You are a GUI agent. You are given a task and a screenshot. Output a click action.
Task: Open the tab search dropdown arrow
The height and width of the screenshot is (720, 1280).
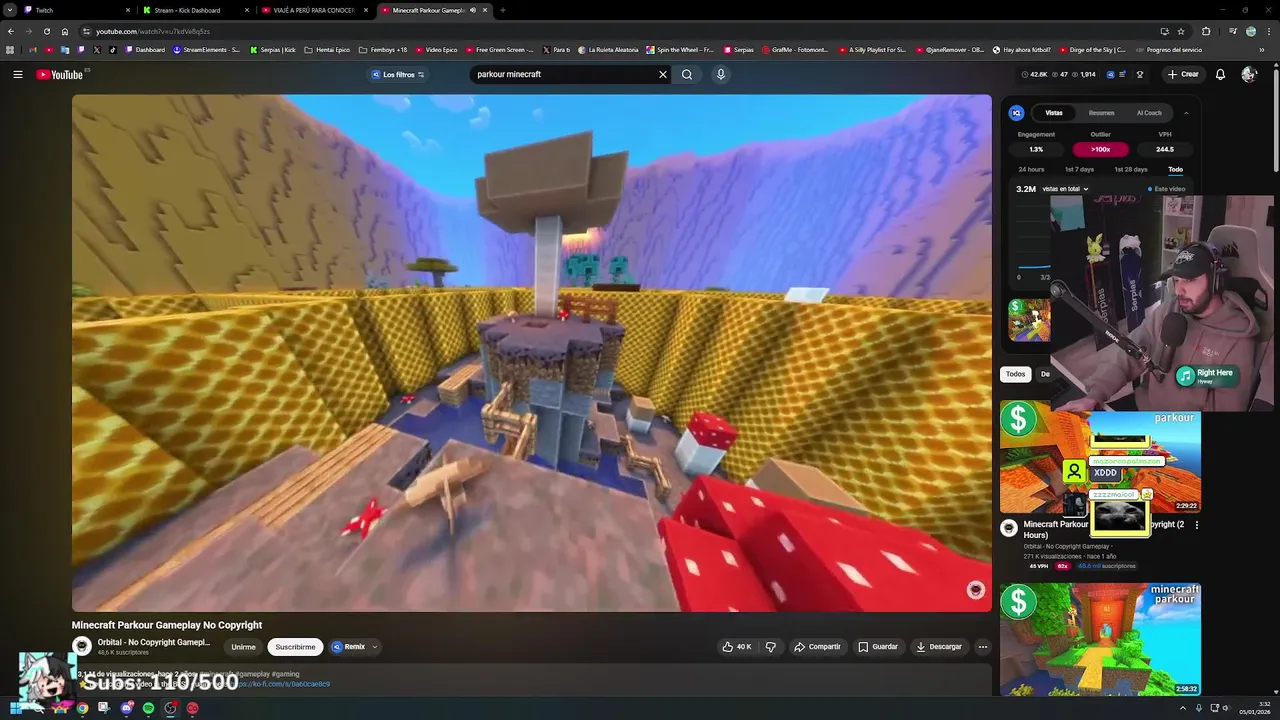[x=8, y=10]
